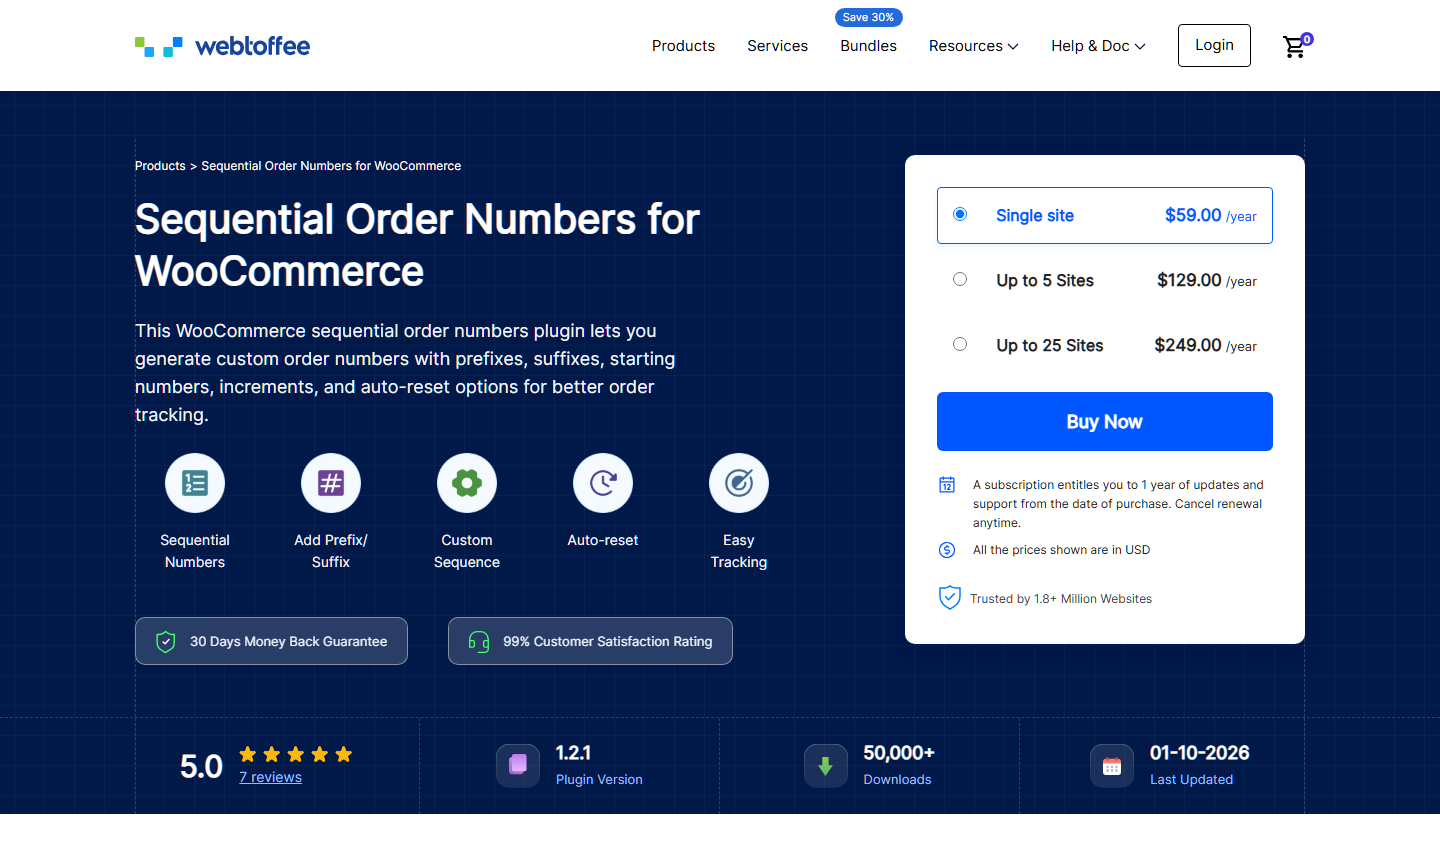The image size is (1440, 860).
Task: Click the Sequential Order Numbers for WooCommerce heading
Action: (417, 245)
